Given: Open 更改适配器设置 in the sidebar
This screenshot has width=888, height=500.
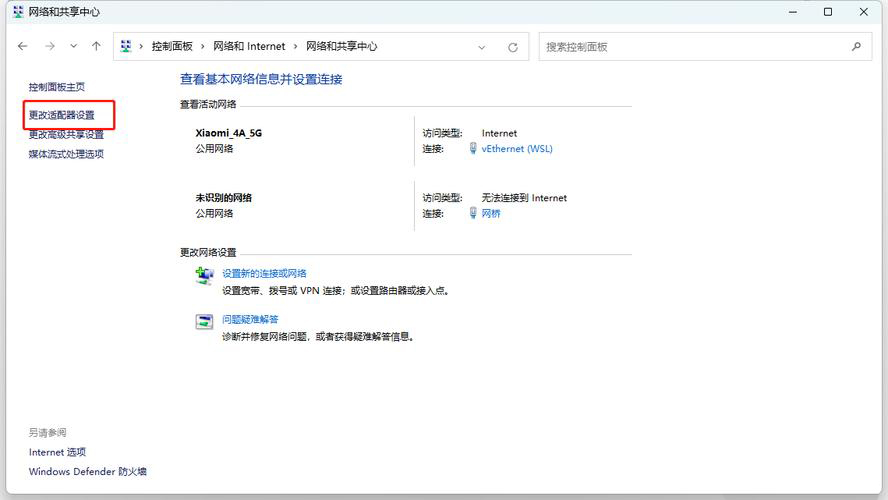Looking at the screenshot, I should [62, 115].
